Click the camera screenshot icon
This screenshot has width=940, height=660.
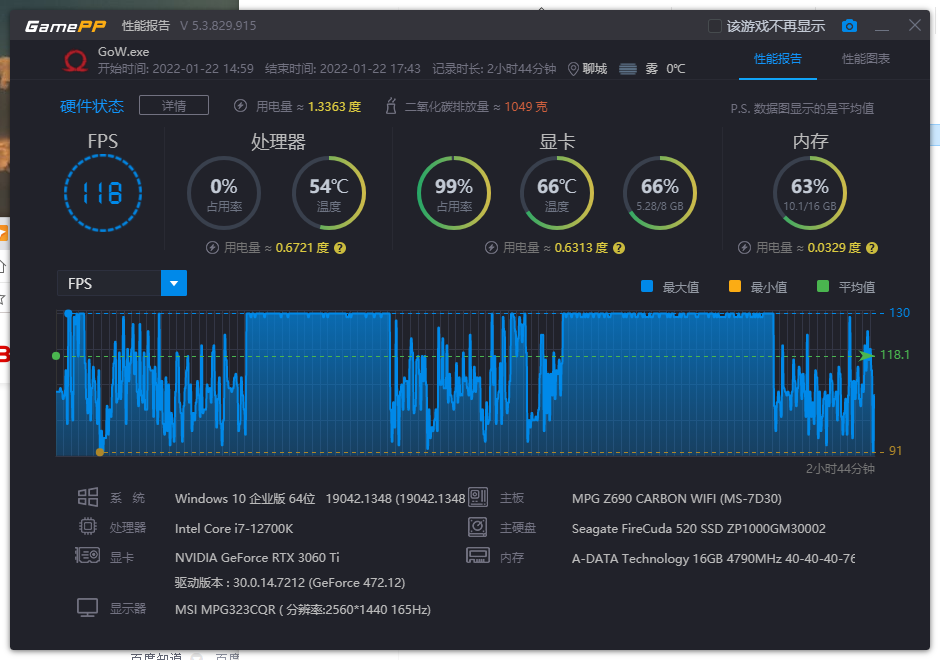tap(849, 26)
